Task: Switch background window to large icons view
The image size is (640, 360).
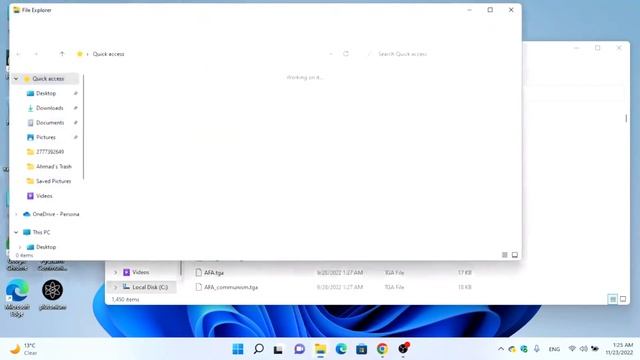Action: click(x=623, y=299)
